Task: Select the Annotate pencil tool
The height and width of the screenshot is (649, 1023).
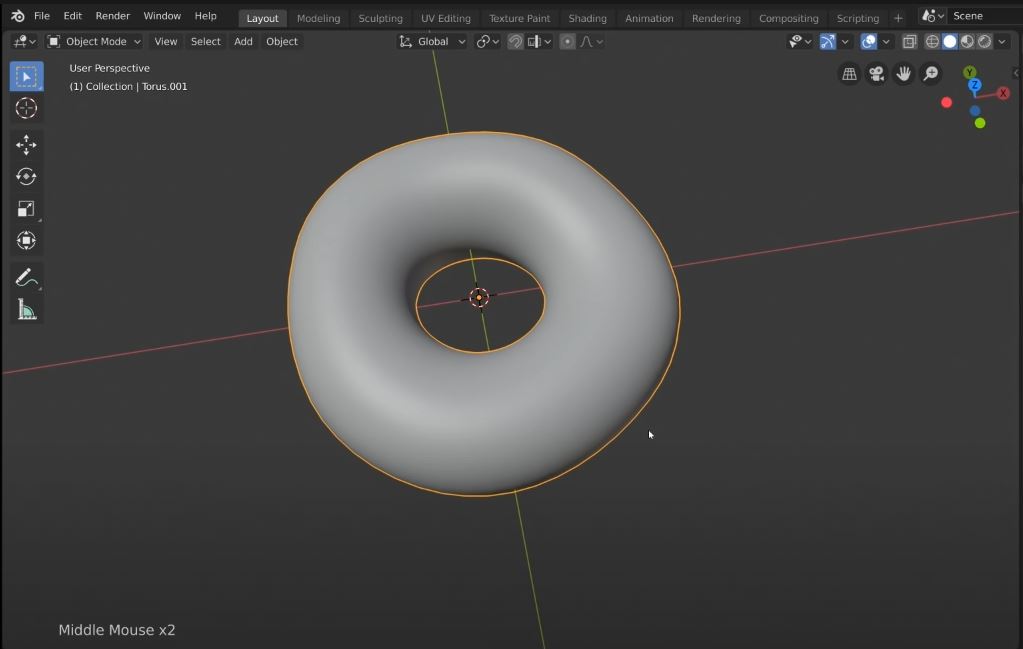Action: pos(26,277)
